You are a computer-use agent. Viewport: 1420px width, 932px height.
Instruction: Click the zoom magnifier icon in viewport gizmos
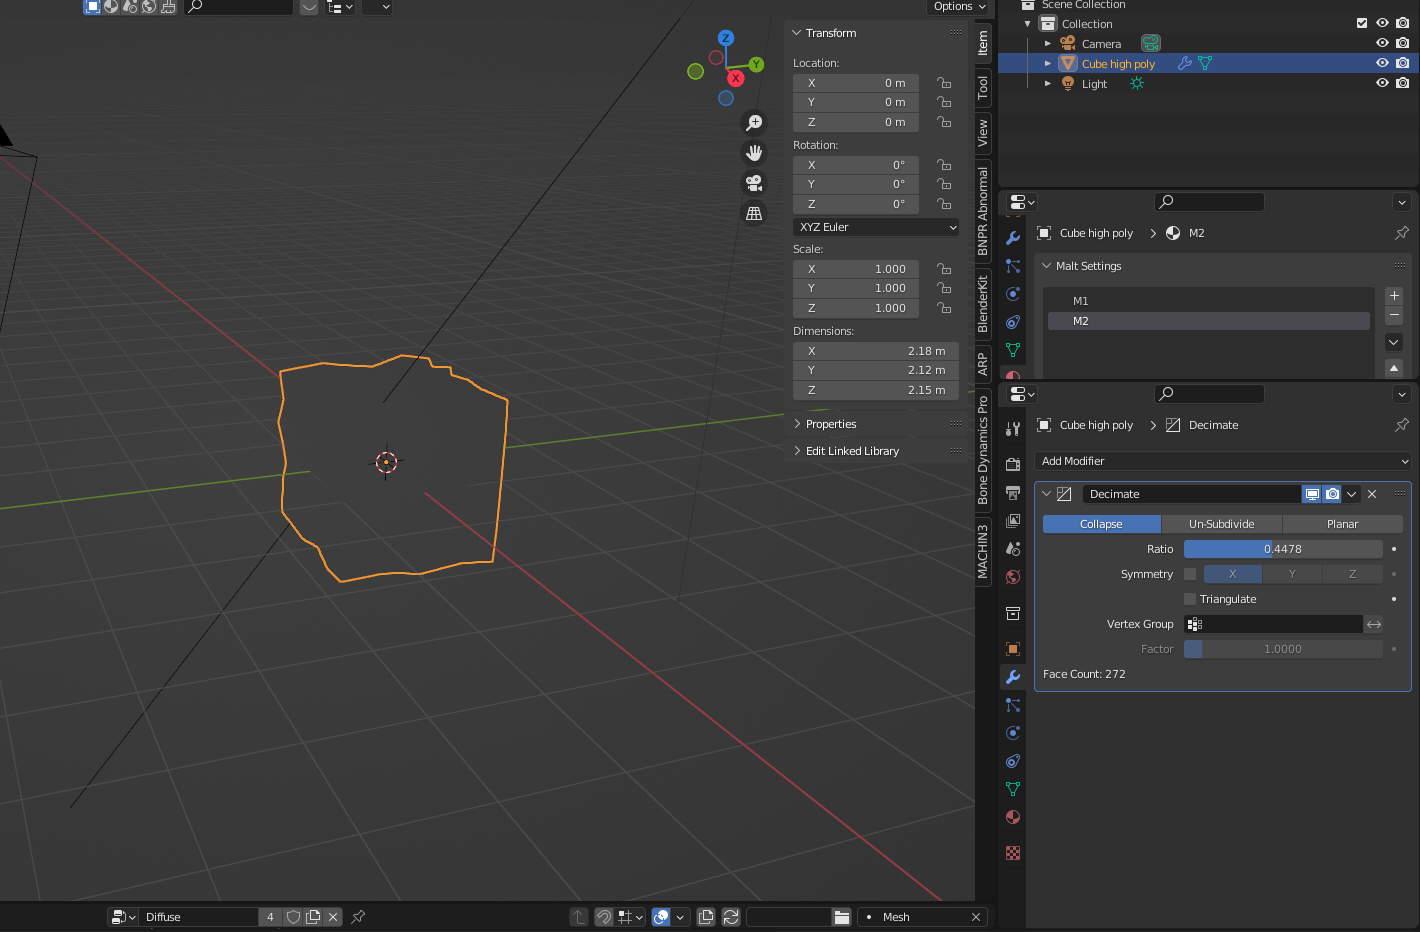coord(754,122)
